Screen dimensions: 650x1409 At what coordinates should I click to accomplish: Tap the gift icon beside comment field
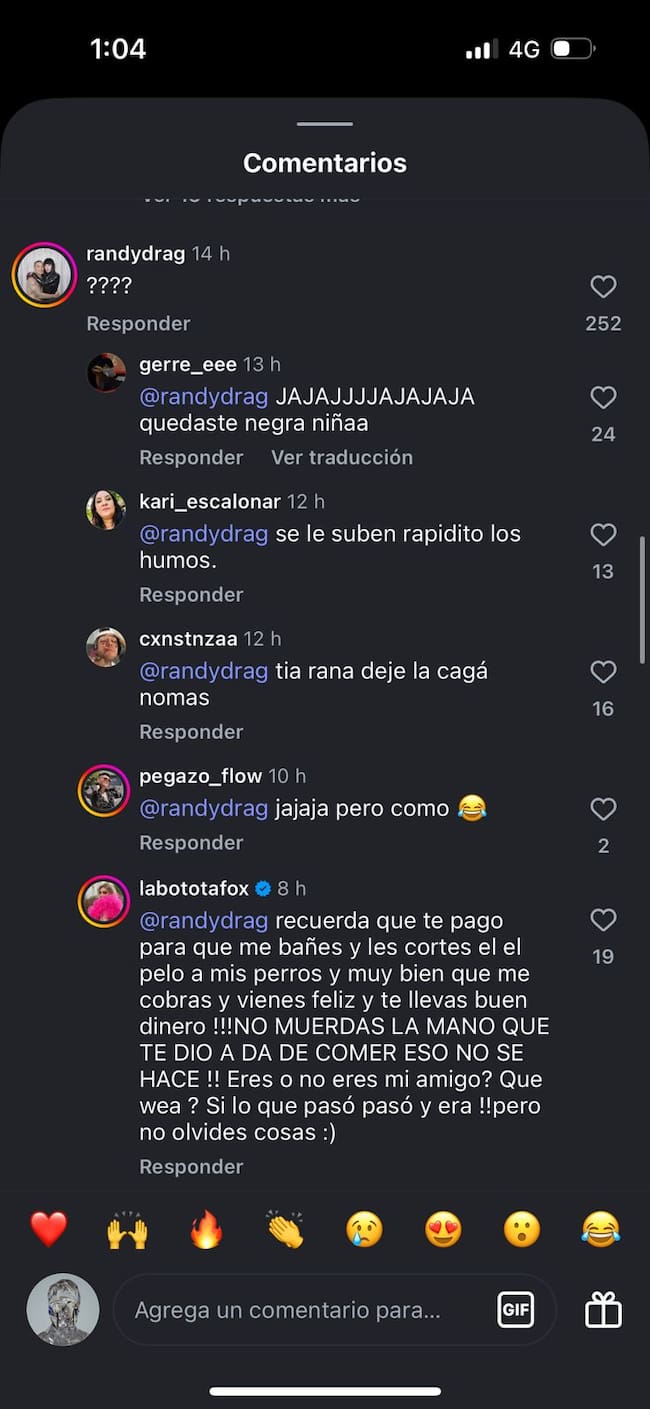point(601,1309)
